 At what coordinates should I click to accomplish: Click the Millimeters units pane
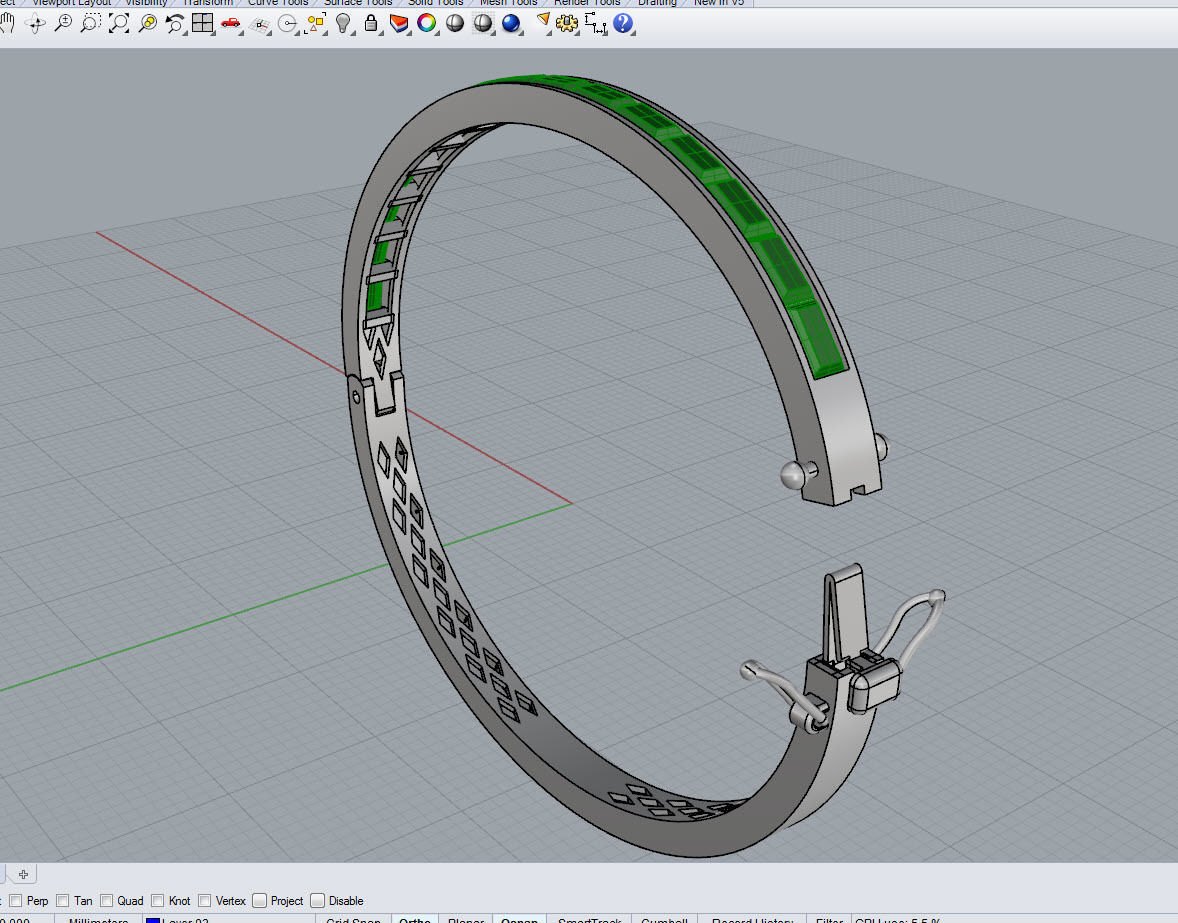point(98,919)
